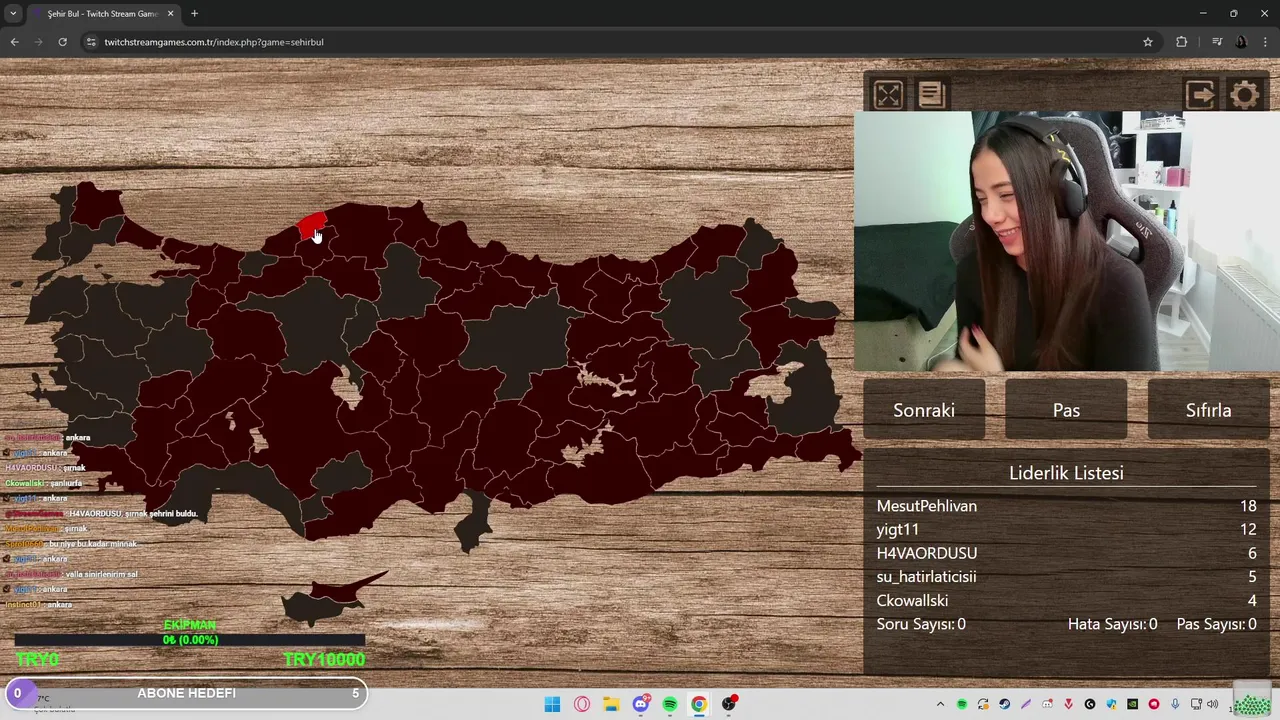Click the ABONE HEDEFİ goal bar
1280x720 pixels.
click(x=186, y=693)
